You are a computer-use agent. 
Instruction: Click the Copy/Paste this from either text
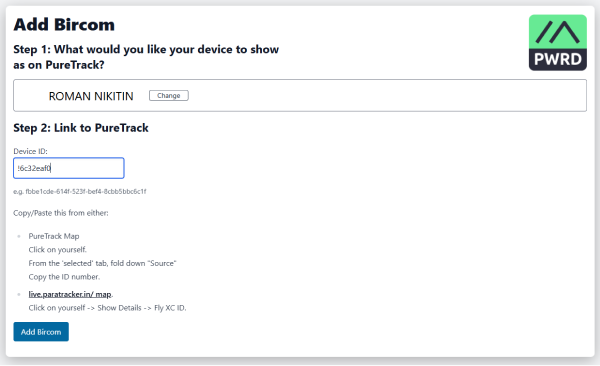click(61, 213)
